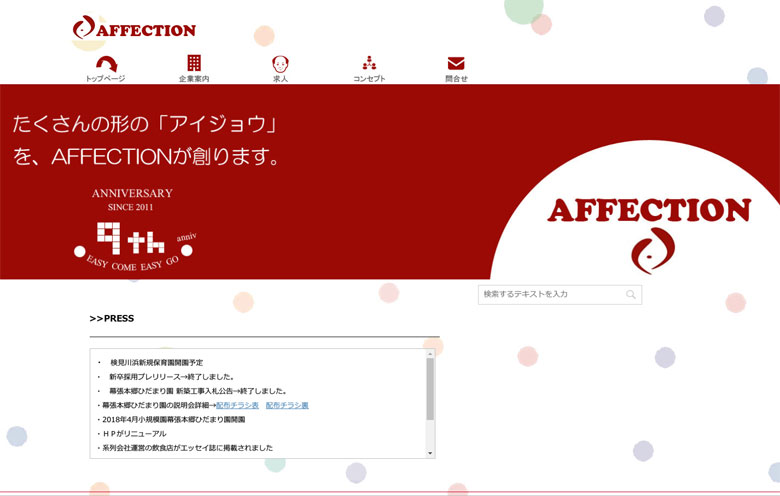Open the トップページ menu label
Image resolution: width=780 pixels, height=496 pixels.
[105, 78]
